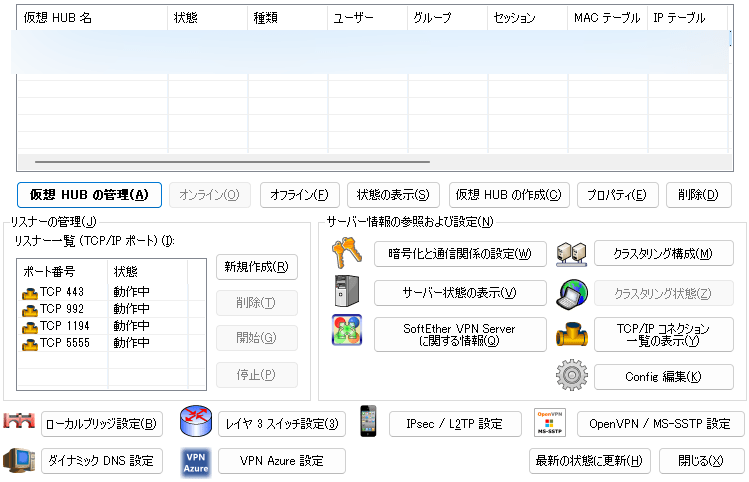Click the clustering configuration computers icon
The height and width of the screenshot is (482, 749).
tap(571, 254)
